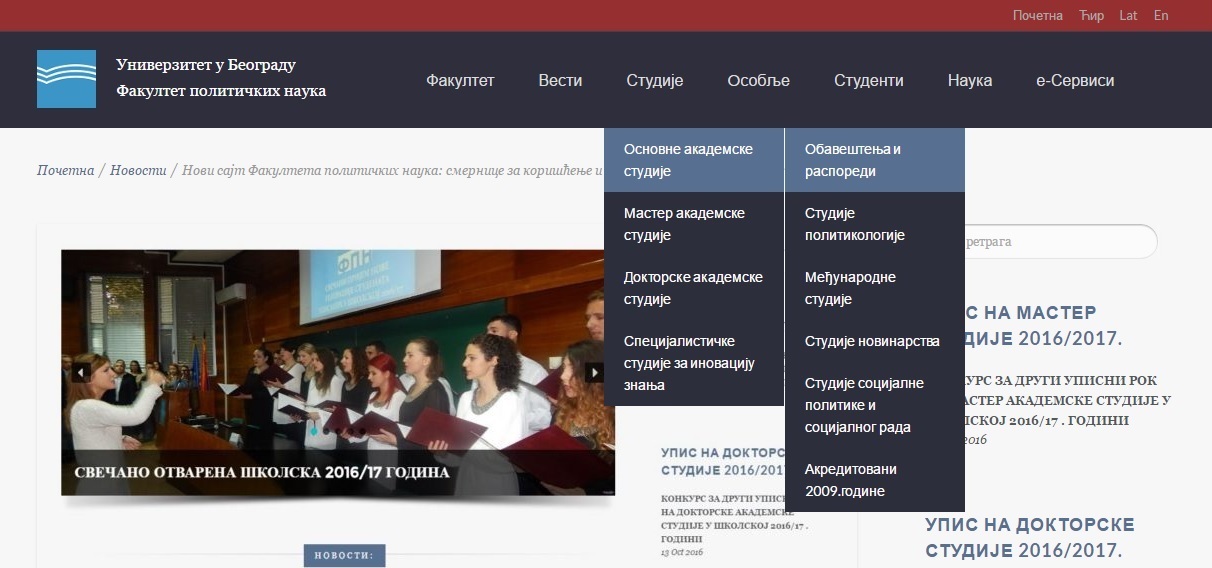Image resolution: width=1212 pixels, height=568 pixels.
Task: Open the Особље main menu
Action: [x=759, y=80]
